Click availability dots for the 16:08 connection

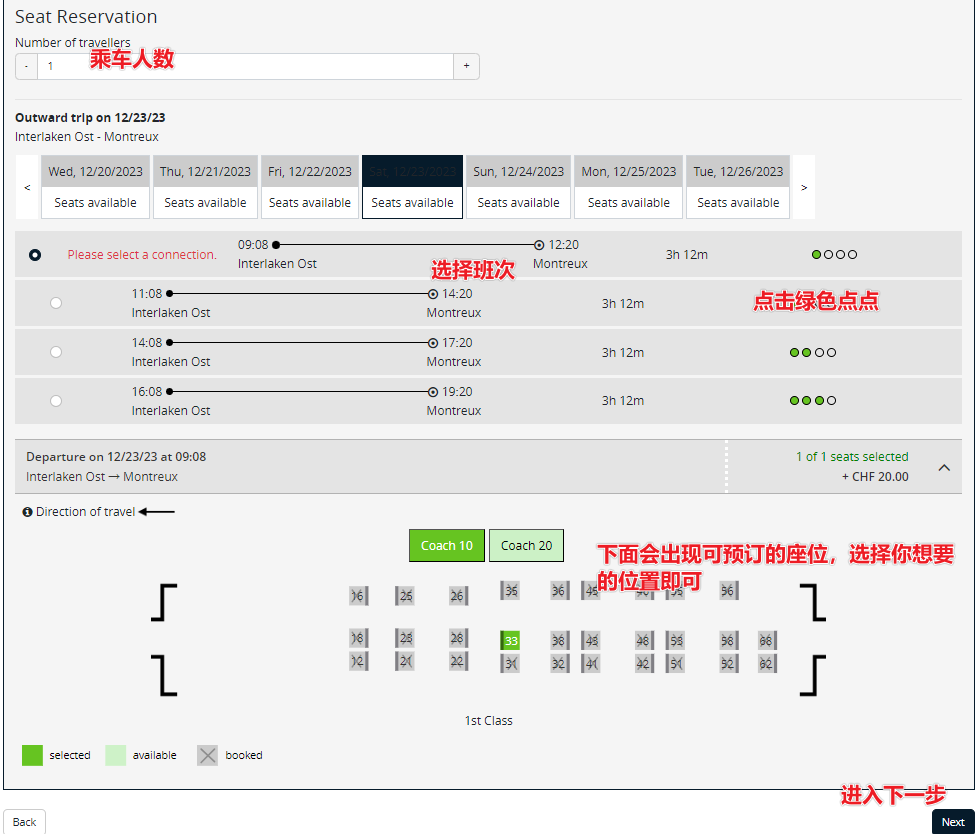pos(812,401)
